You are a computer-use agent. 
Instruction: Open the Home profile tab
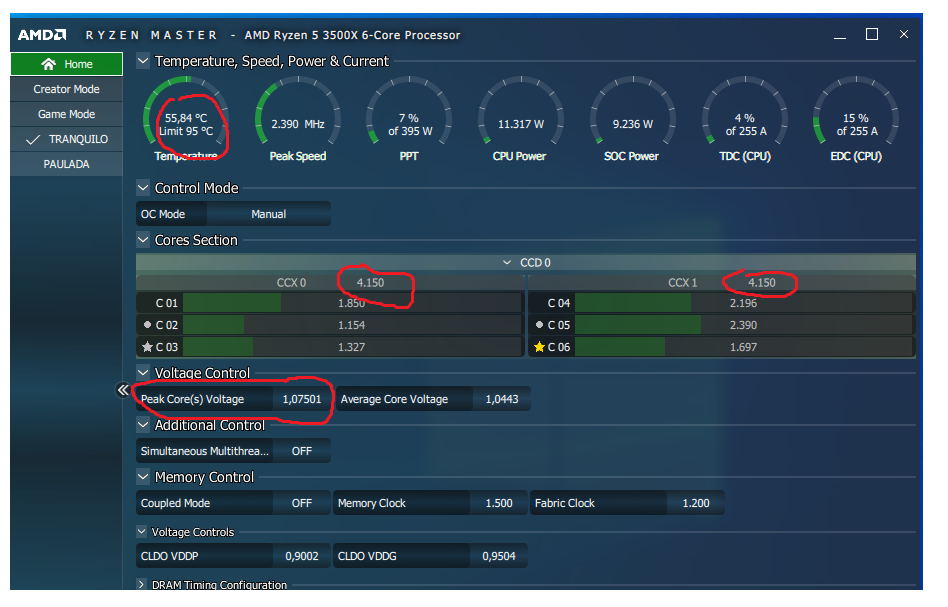[x=67, y=64]
